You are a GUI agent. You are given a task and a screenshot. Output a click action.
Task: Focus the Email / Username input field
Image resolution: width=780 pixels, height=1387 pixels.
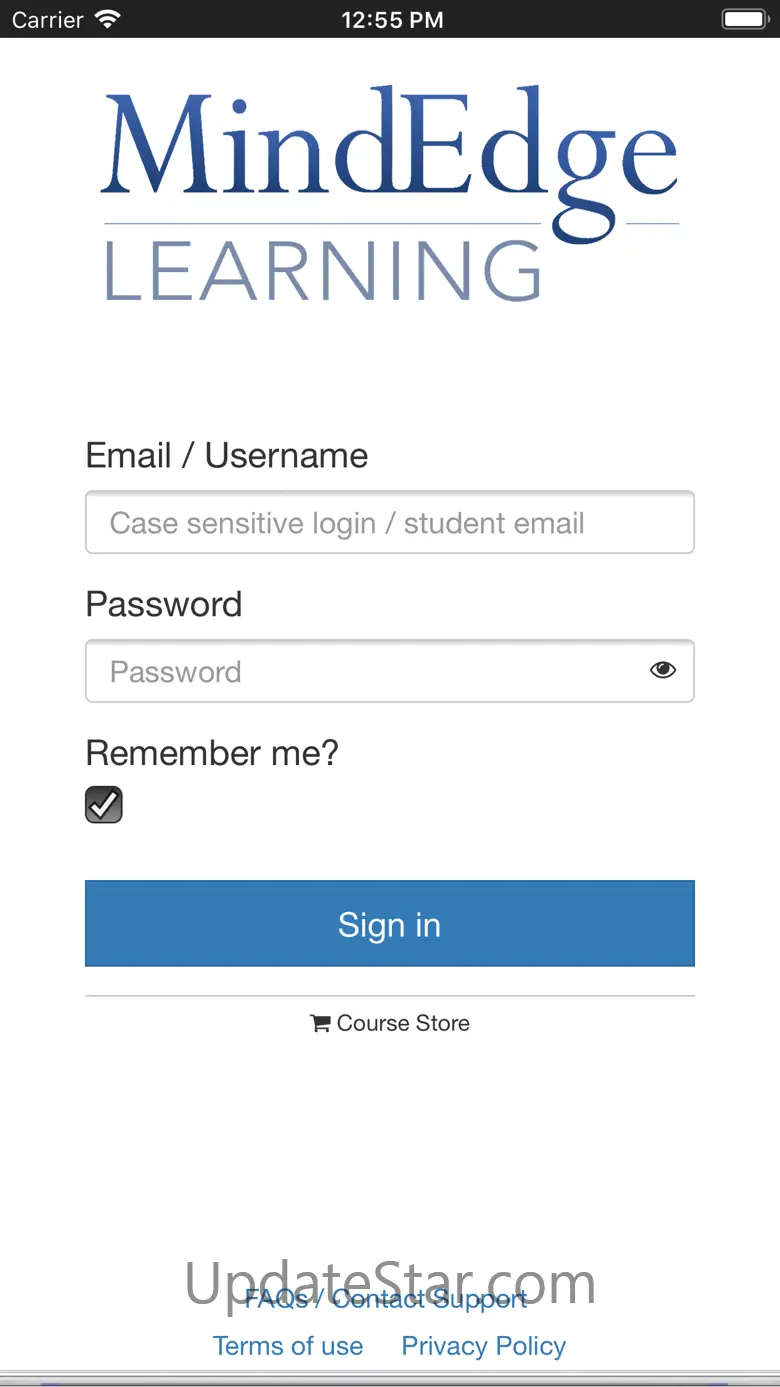click(x=390, y=522)
